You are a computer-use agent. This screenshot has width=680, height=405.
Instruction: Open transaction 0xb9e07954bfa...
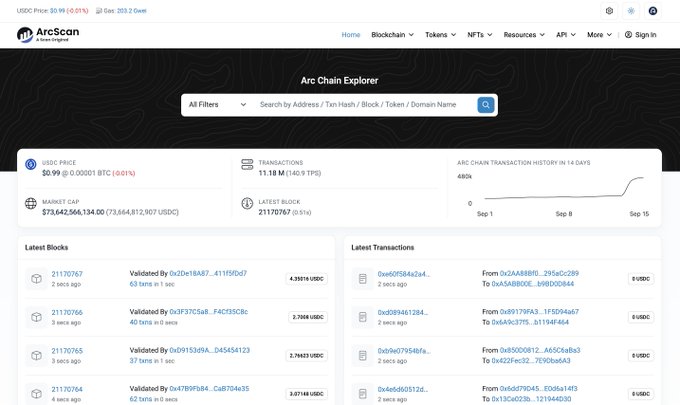click(x=404, y=351)
